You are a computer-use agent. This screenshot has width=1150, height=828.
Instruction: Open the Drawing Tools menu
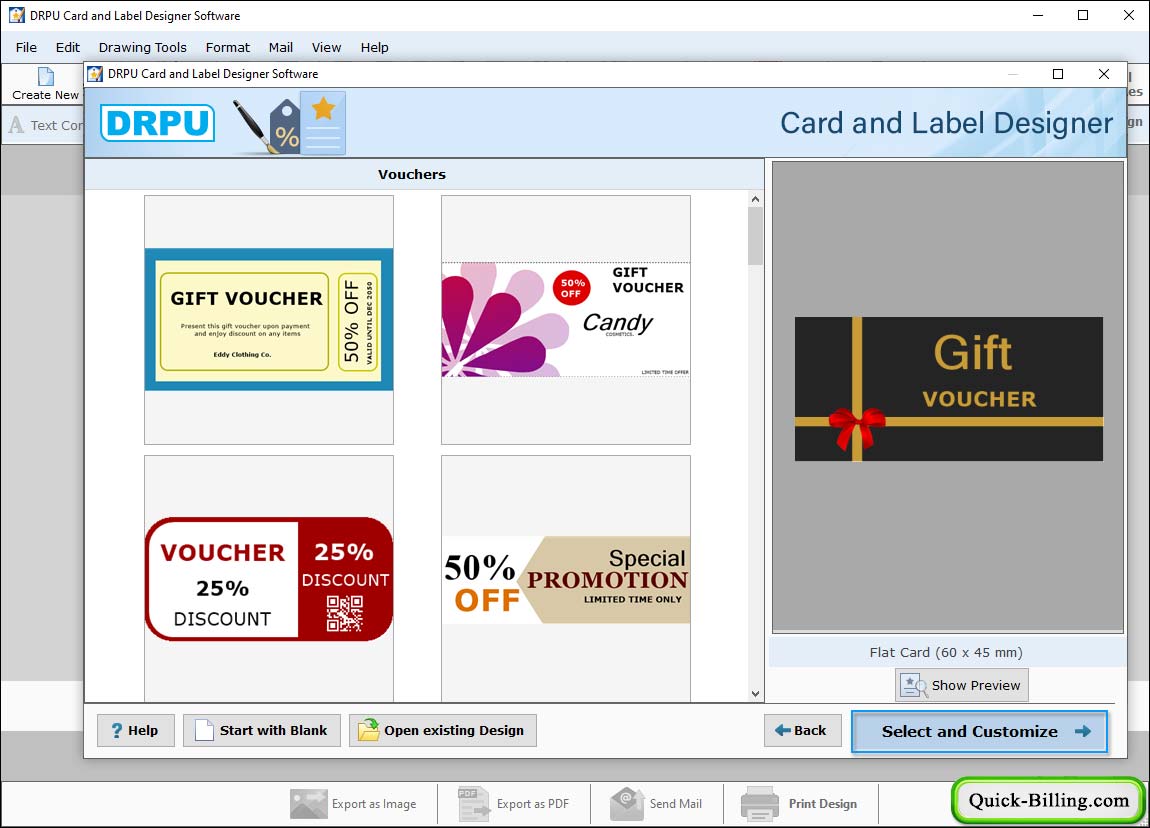point(142,48)
